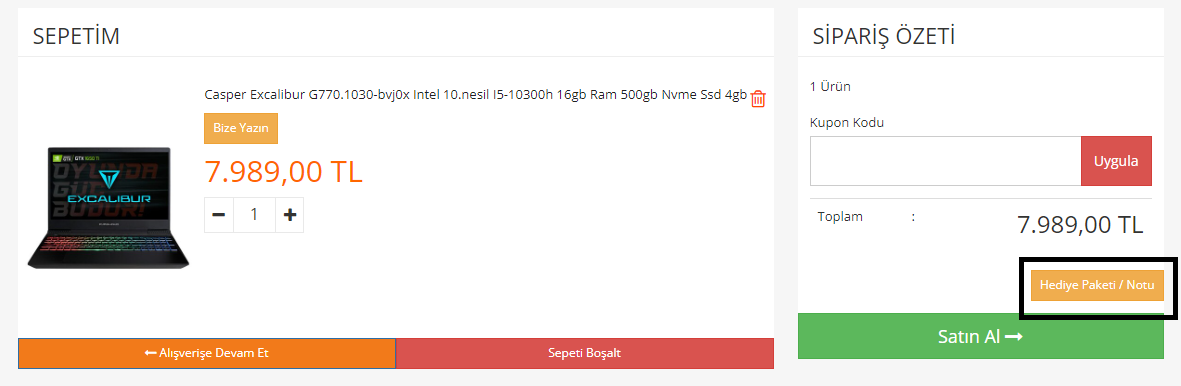This screenshot has height=386, width=1181.
Task: Open the Excalibur laptop product image
Action: tap(108, 207)
